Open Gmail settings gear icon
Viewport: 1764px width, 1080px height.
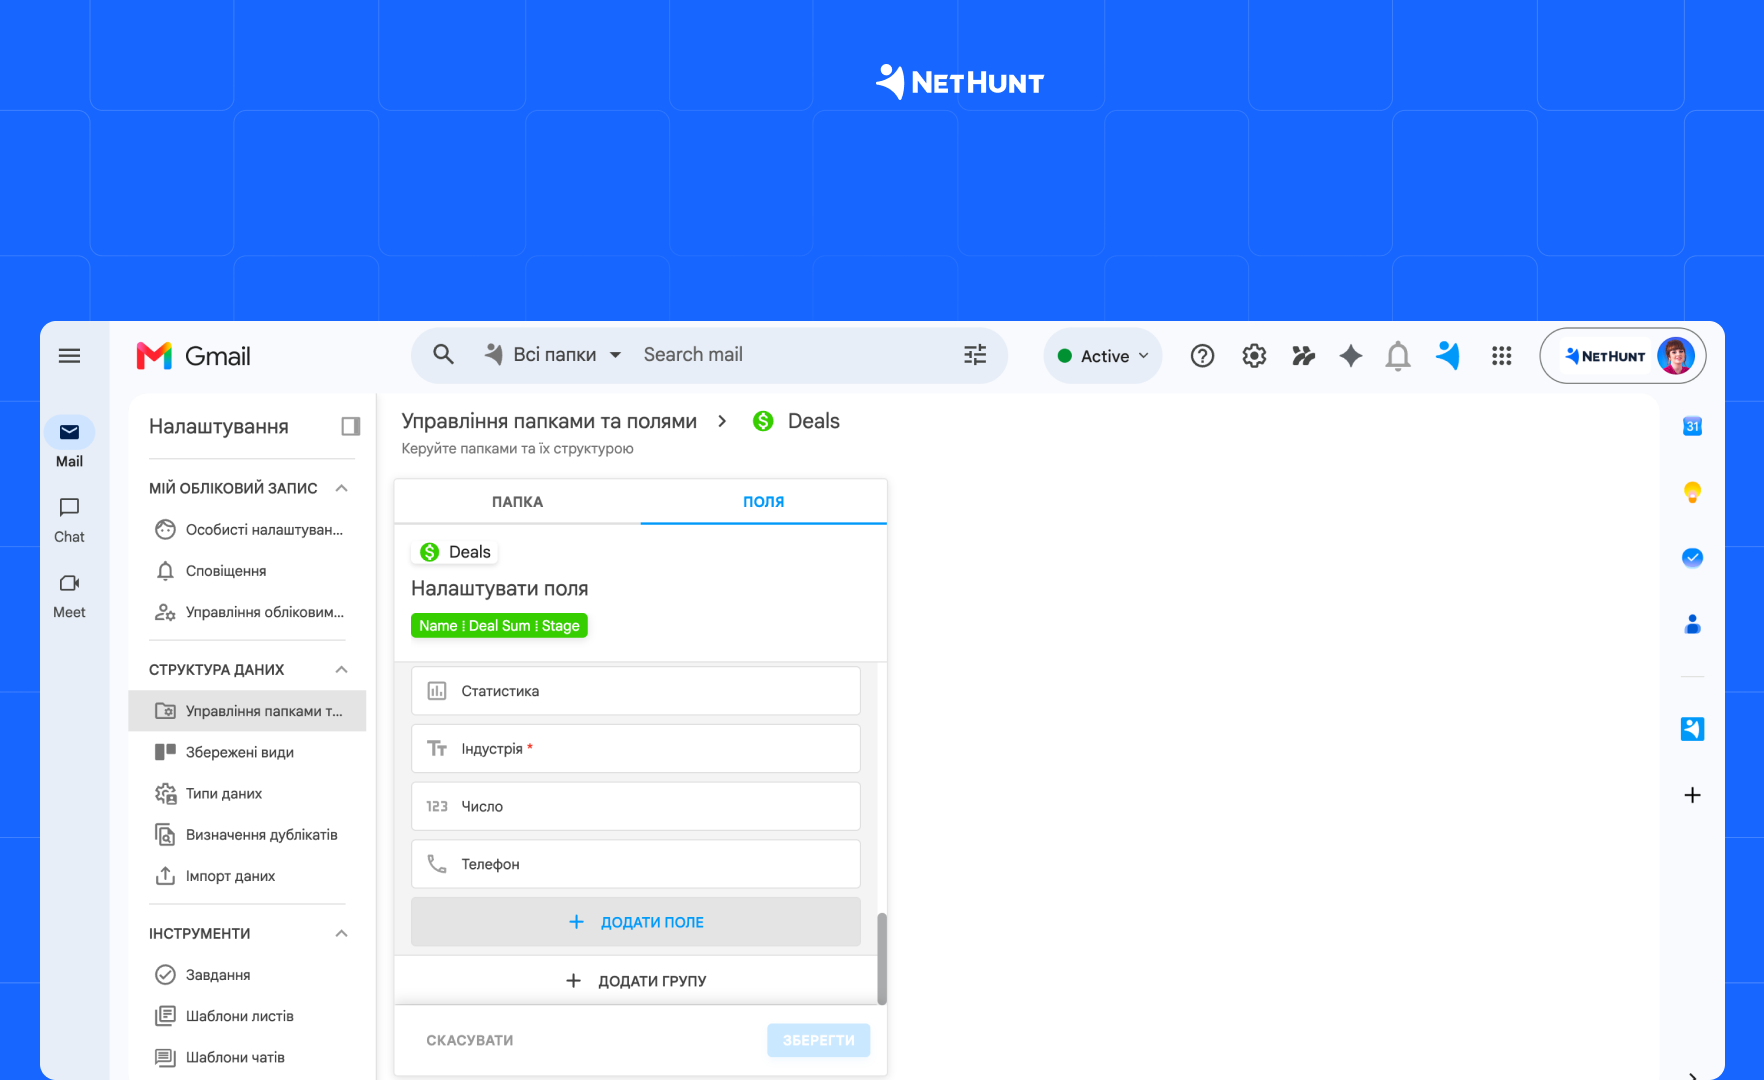1254,356
